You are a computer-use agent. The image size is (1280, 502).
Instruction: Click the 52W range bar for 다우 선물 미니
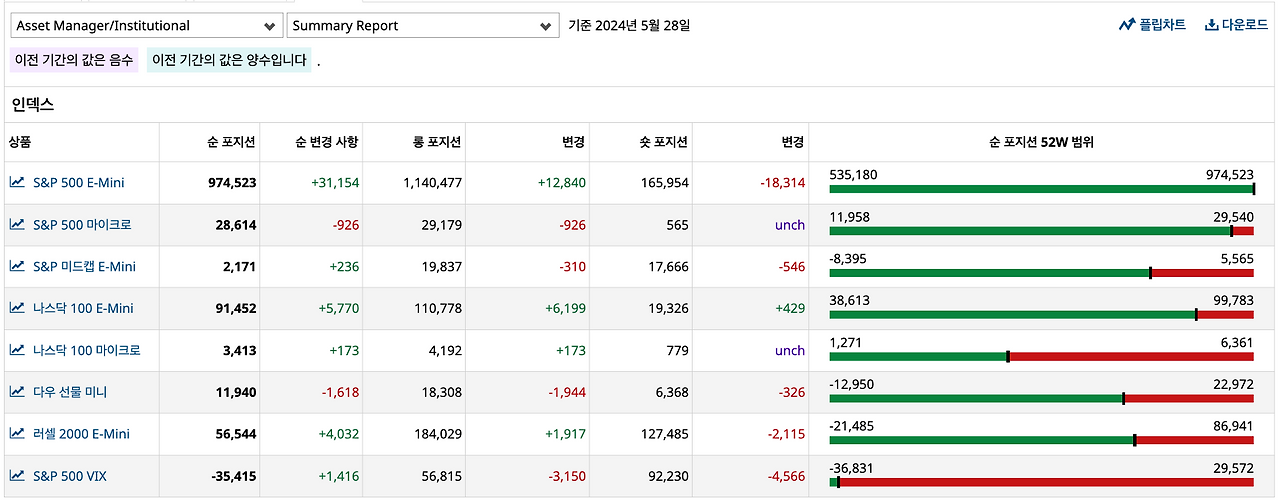1041,398
